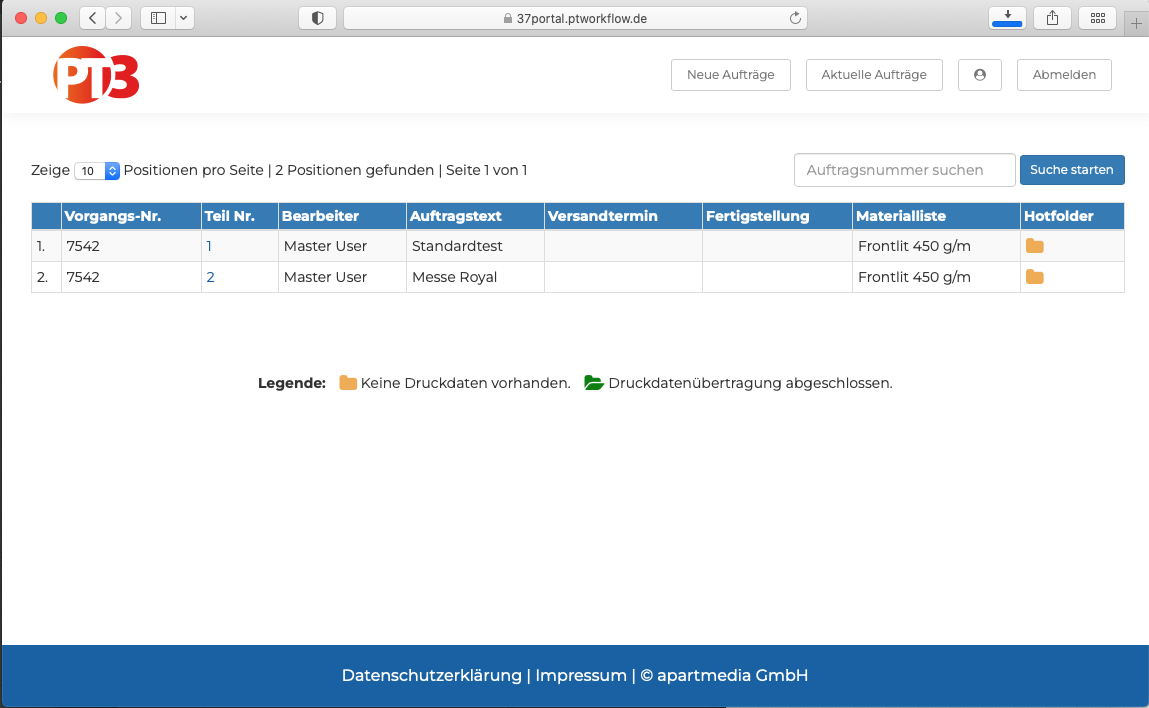Reload the page in address bar
This screenshot has height=708, width=1149.
795,18
